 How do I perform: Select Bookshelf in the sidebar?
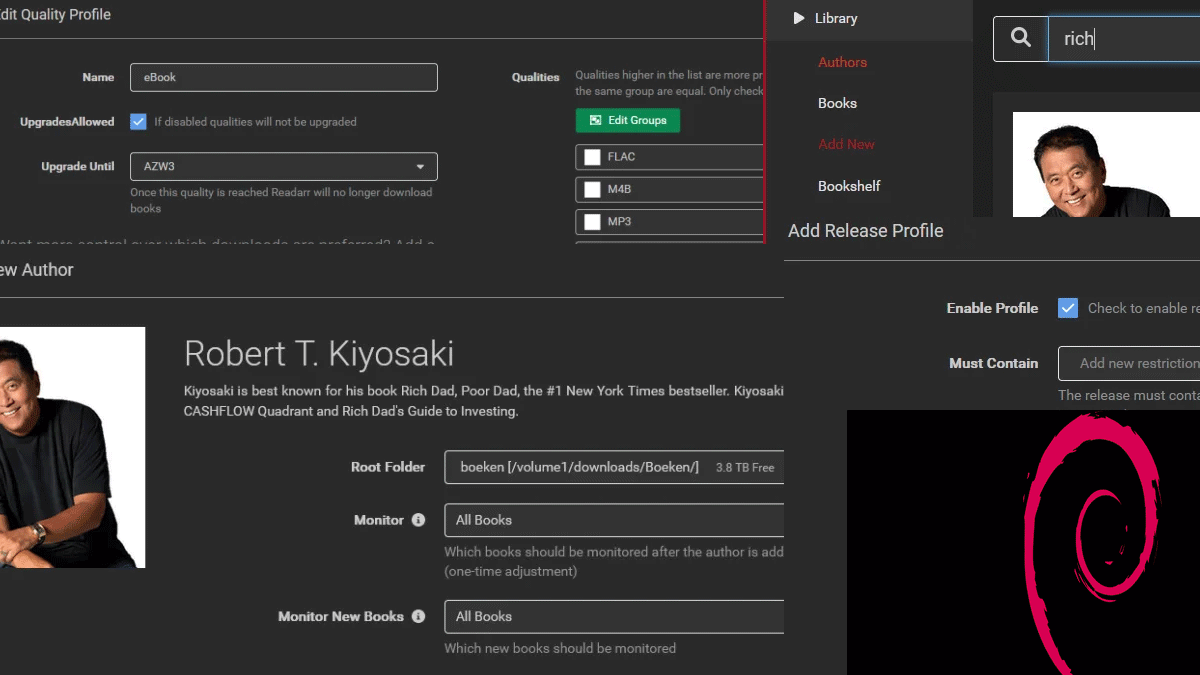click(x=849, y=186)
